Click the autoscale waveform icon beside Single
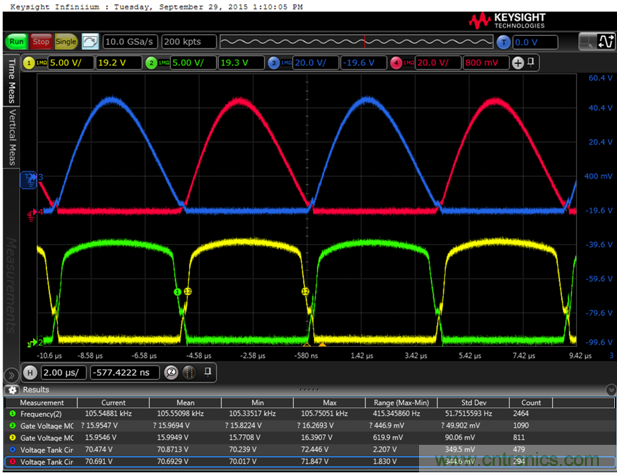Viewport: 619px width, 475px height. point(90,42)
